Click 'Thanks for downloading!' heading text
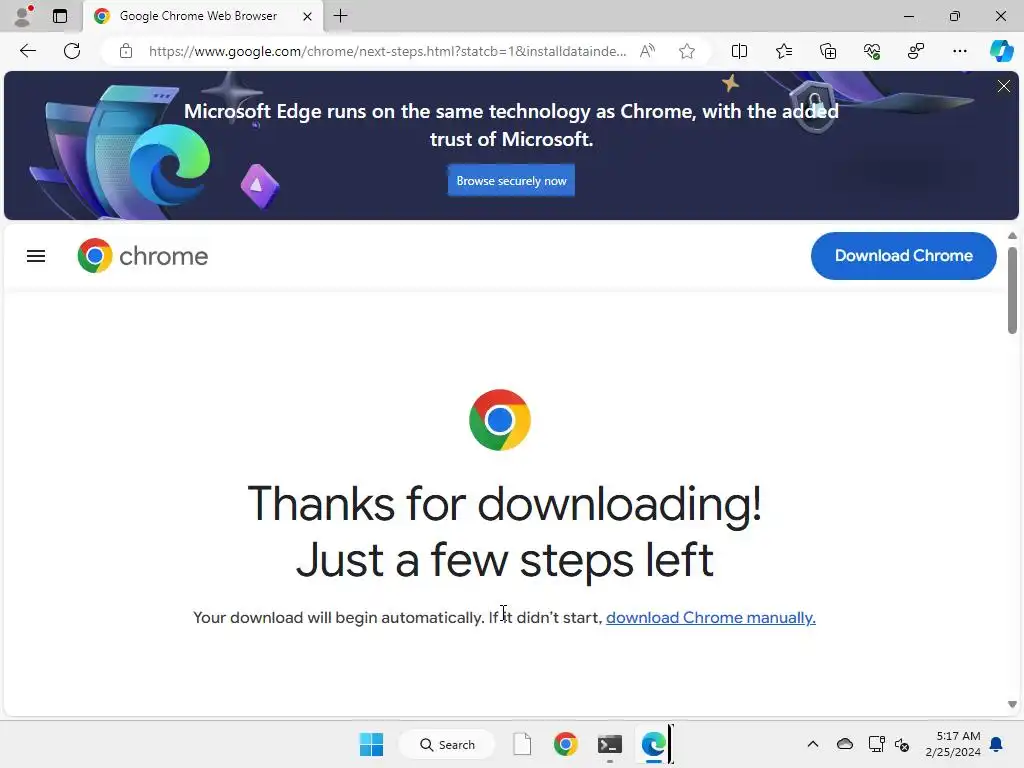1024x768 pixels. [504, 504]
